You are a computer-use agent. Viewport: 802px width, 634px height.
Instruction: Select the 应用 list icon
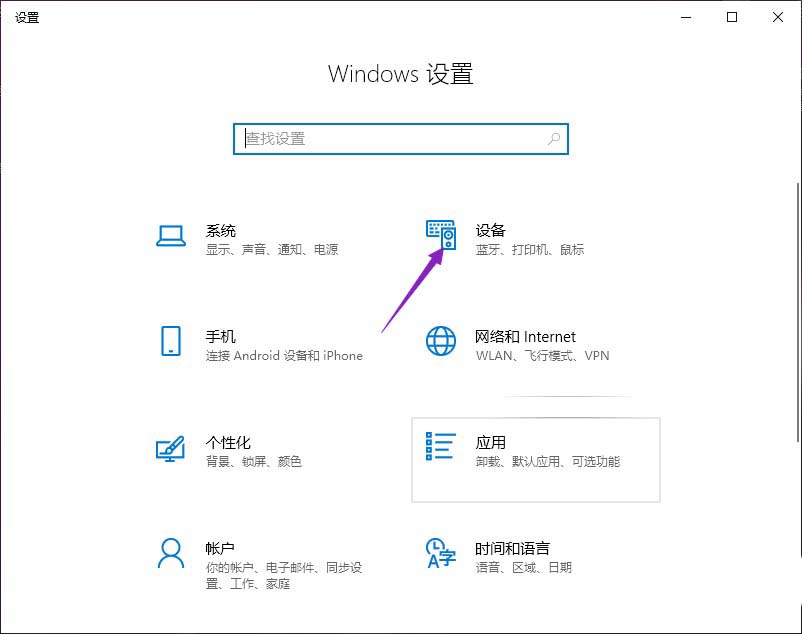(x=441, y=446)
